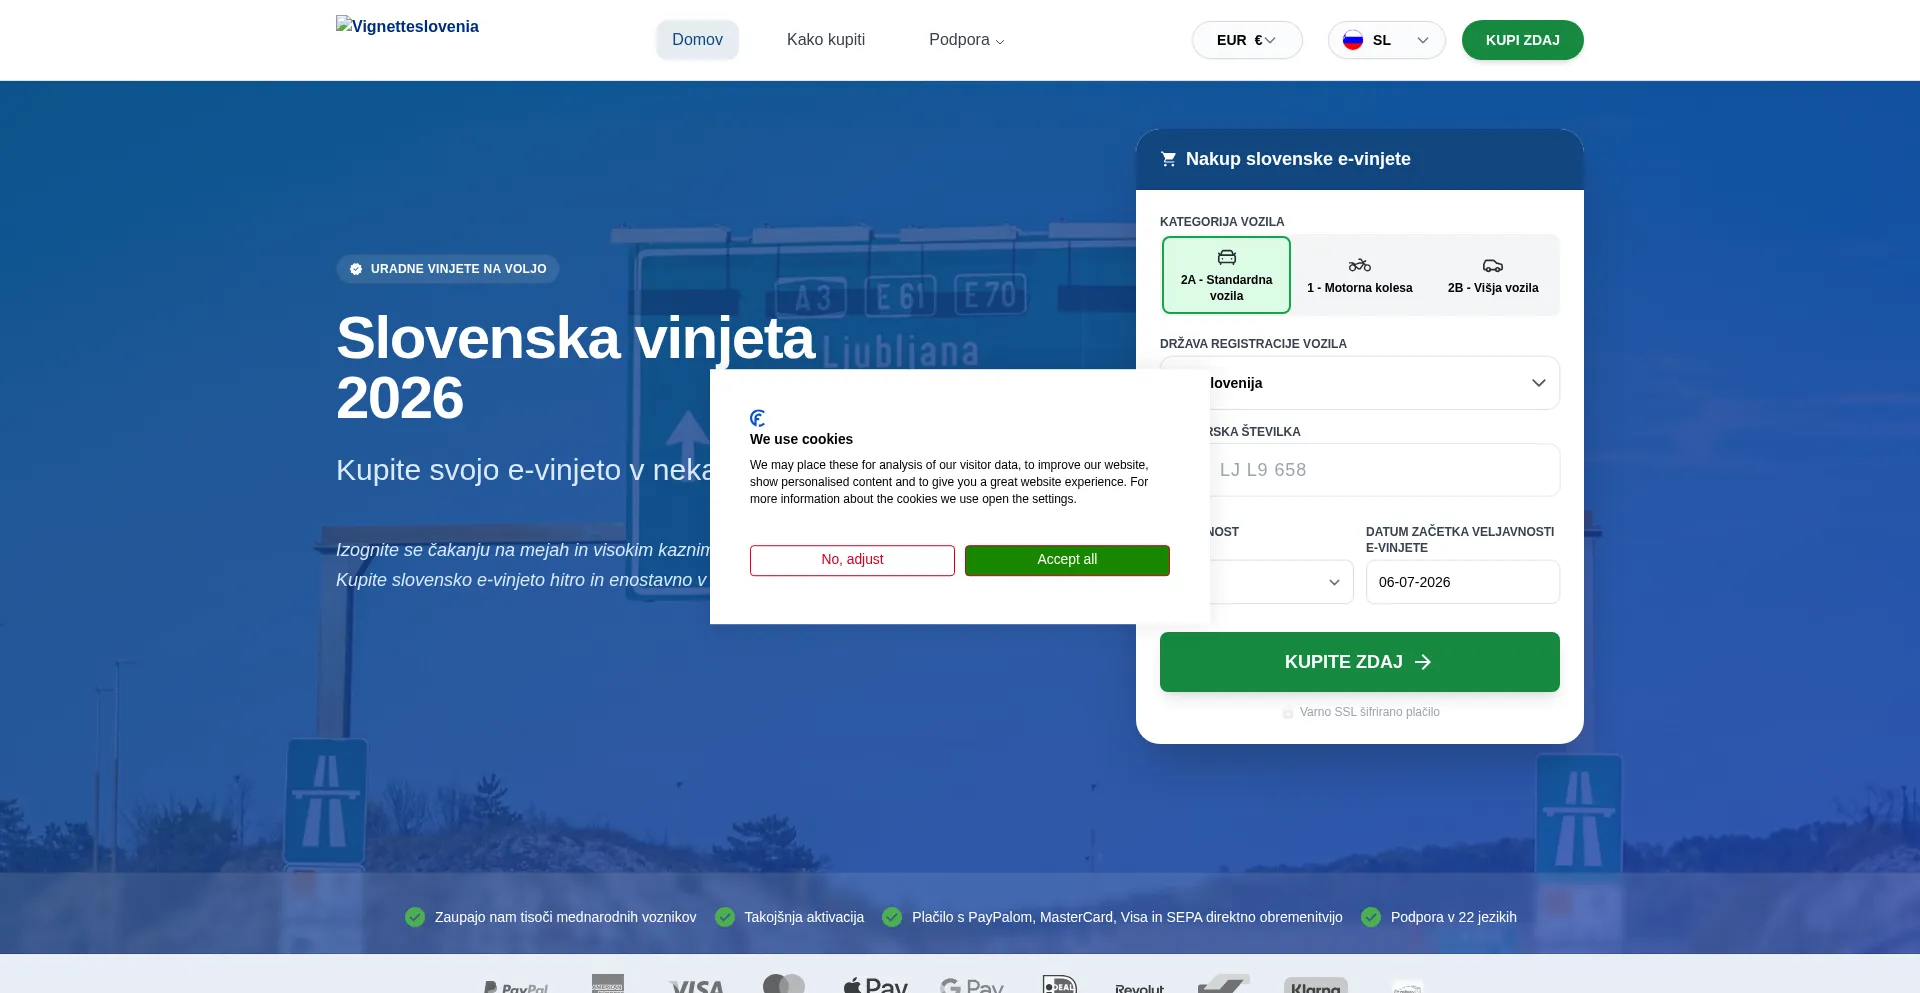Click checkmark beside Takojšnja aktivacija
1920x993 pixels.
pyautogui.click(x=725, y=917)
